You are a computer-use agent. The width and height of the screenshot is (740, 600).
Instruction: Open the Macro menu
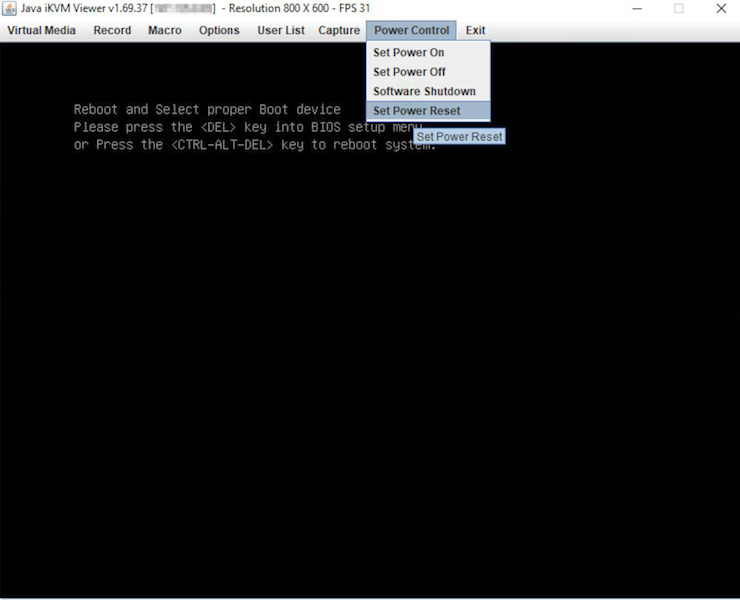(x=165, y=30)
